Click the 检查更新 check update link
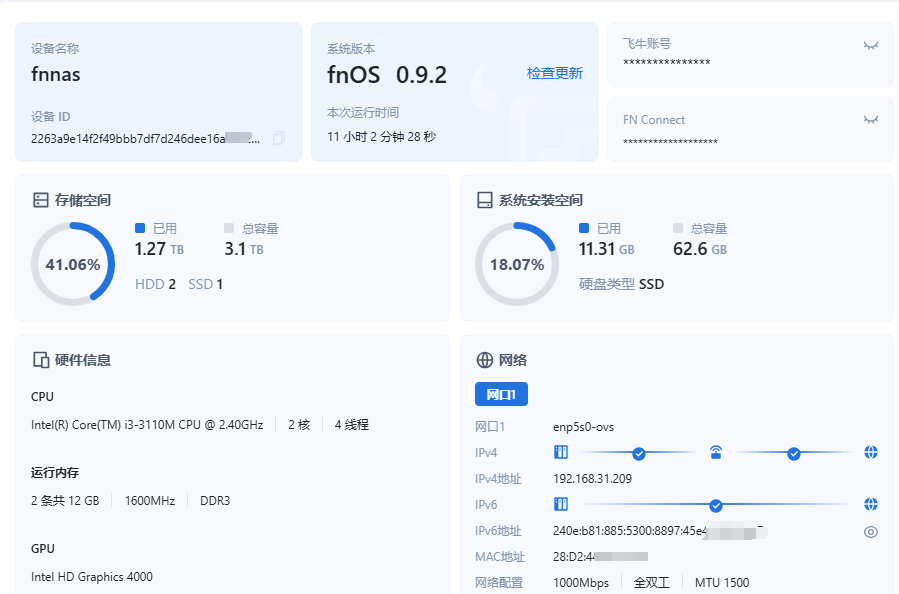Image resolution: width=899 pixels, height=594 pixels. coord(554,74)
